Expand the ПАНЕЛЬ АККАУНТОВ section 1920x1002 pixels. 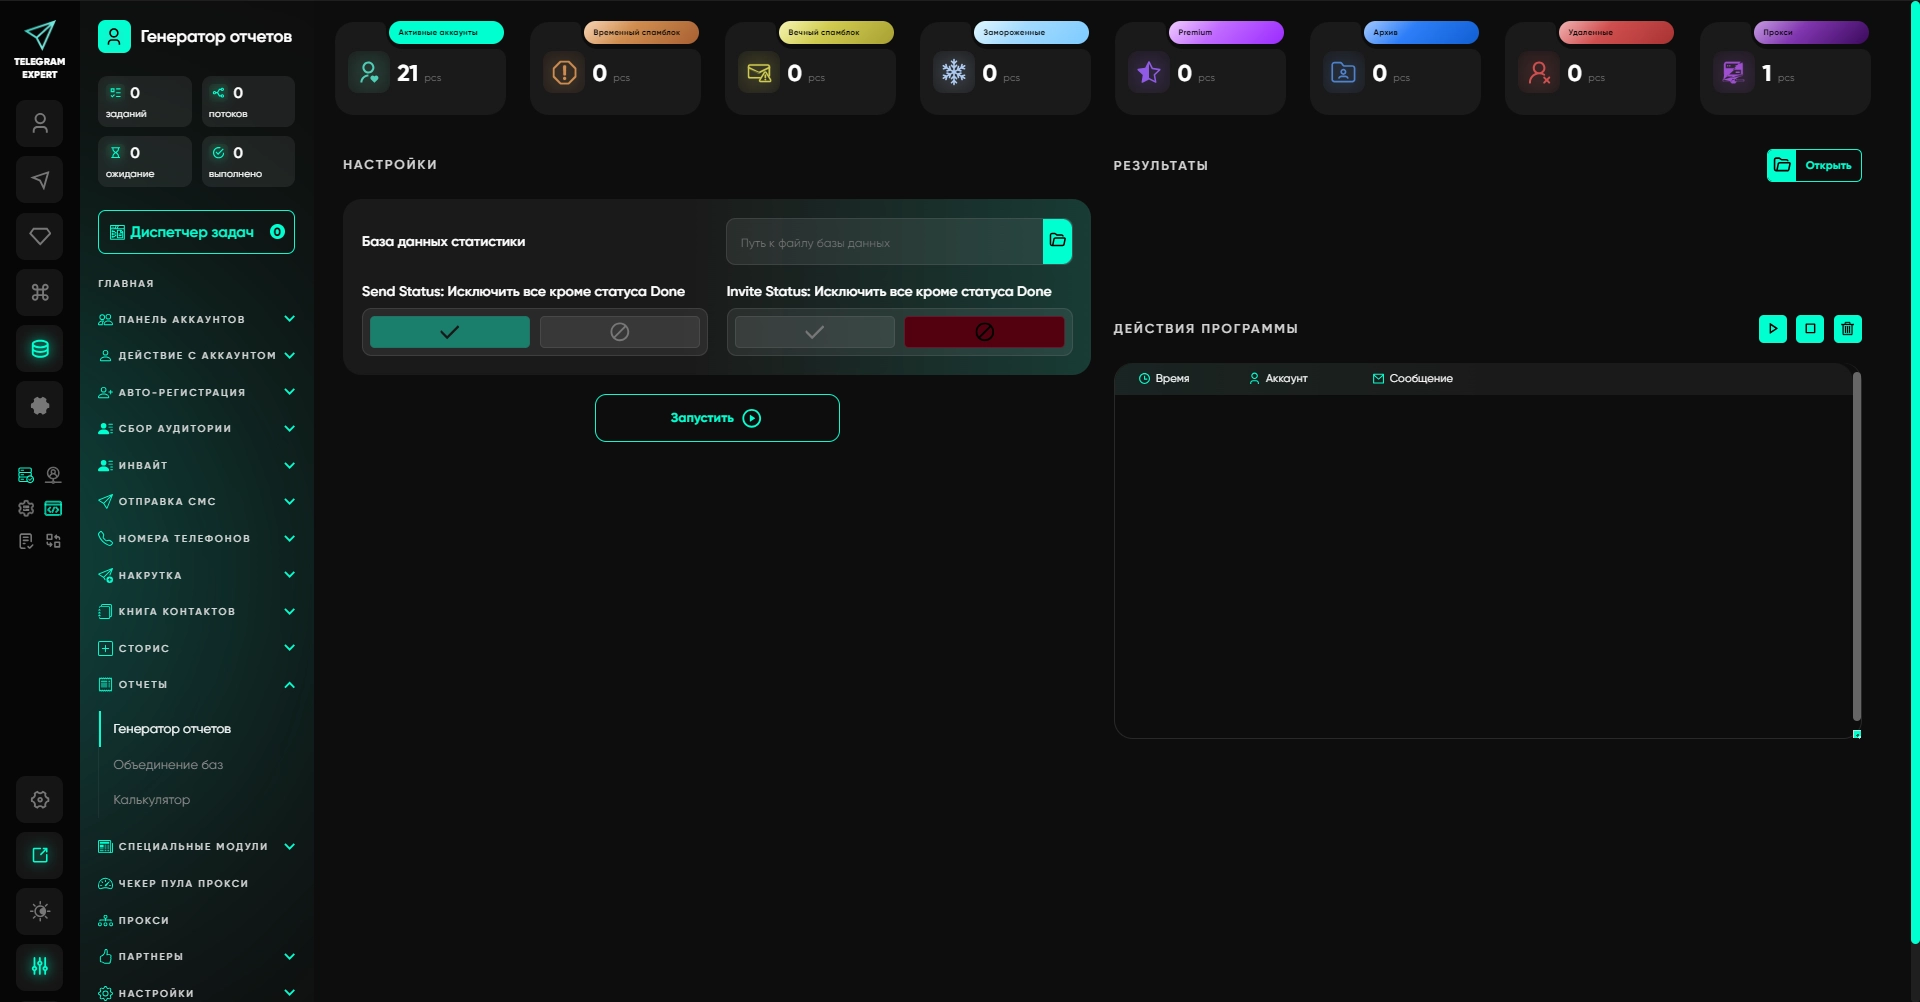(x=196, y=319)
